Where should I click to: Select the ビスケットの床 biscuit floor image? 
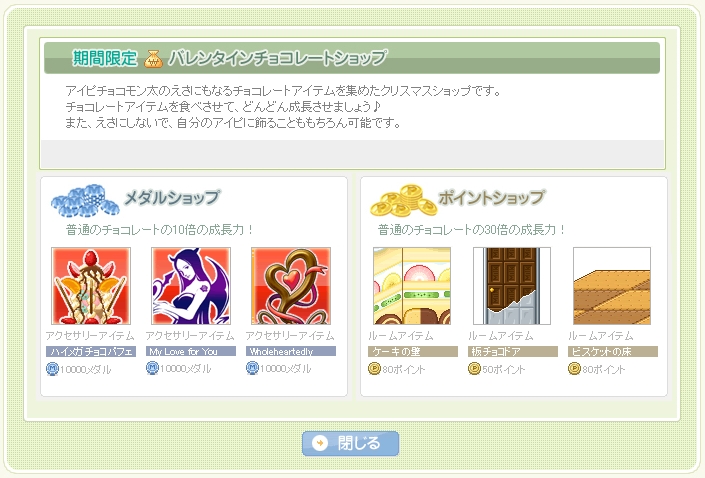612,286
